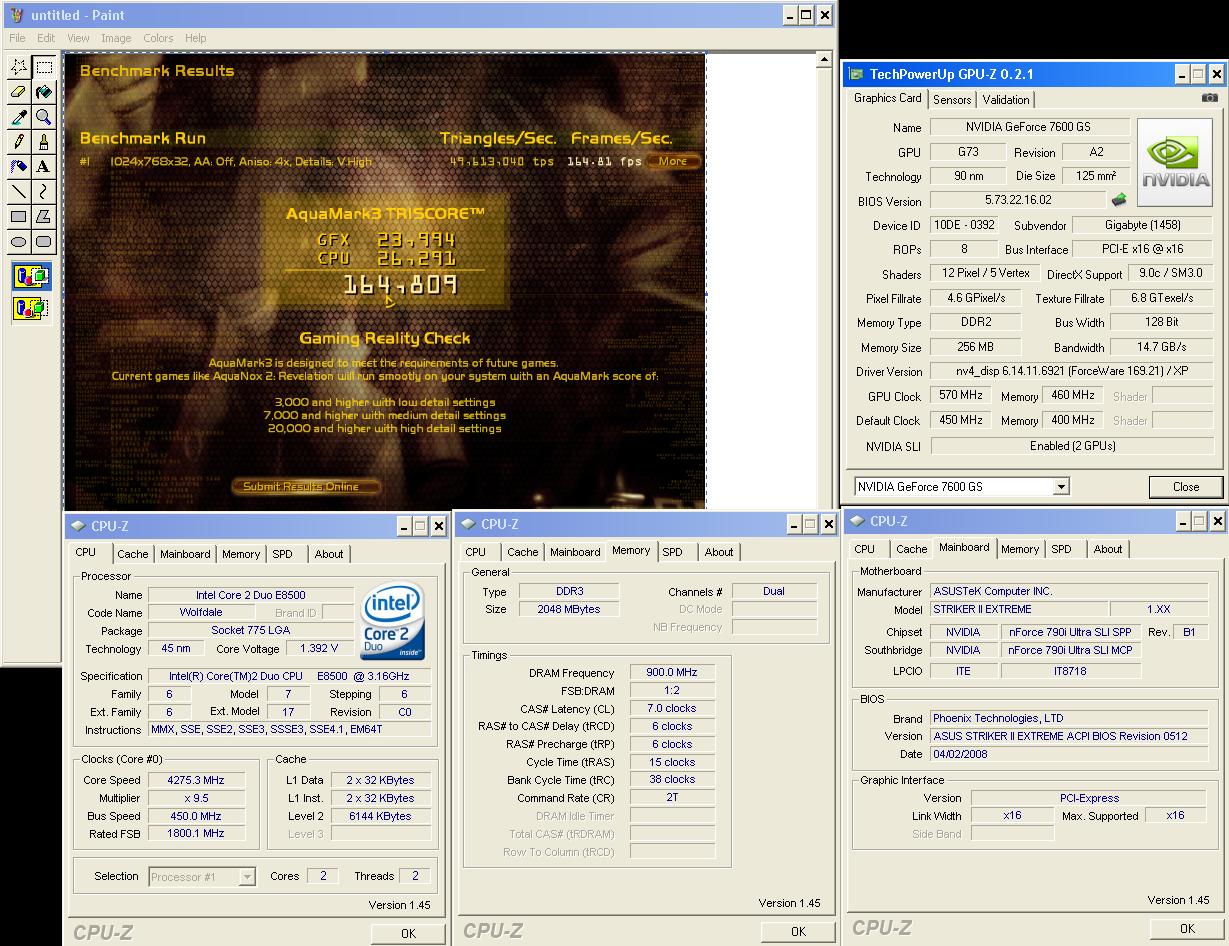Select the Curve tool in Paint
The image size is (1229, 946).
[x=44, y=192]
